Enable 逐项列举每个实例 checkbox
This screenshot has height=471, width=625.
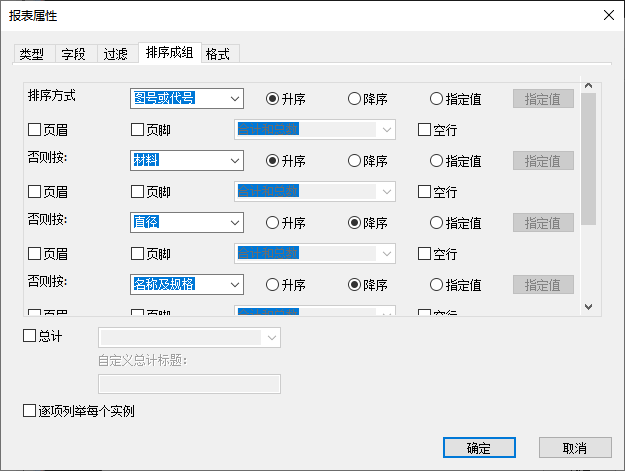pos(29,411)
